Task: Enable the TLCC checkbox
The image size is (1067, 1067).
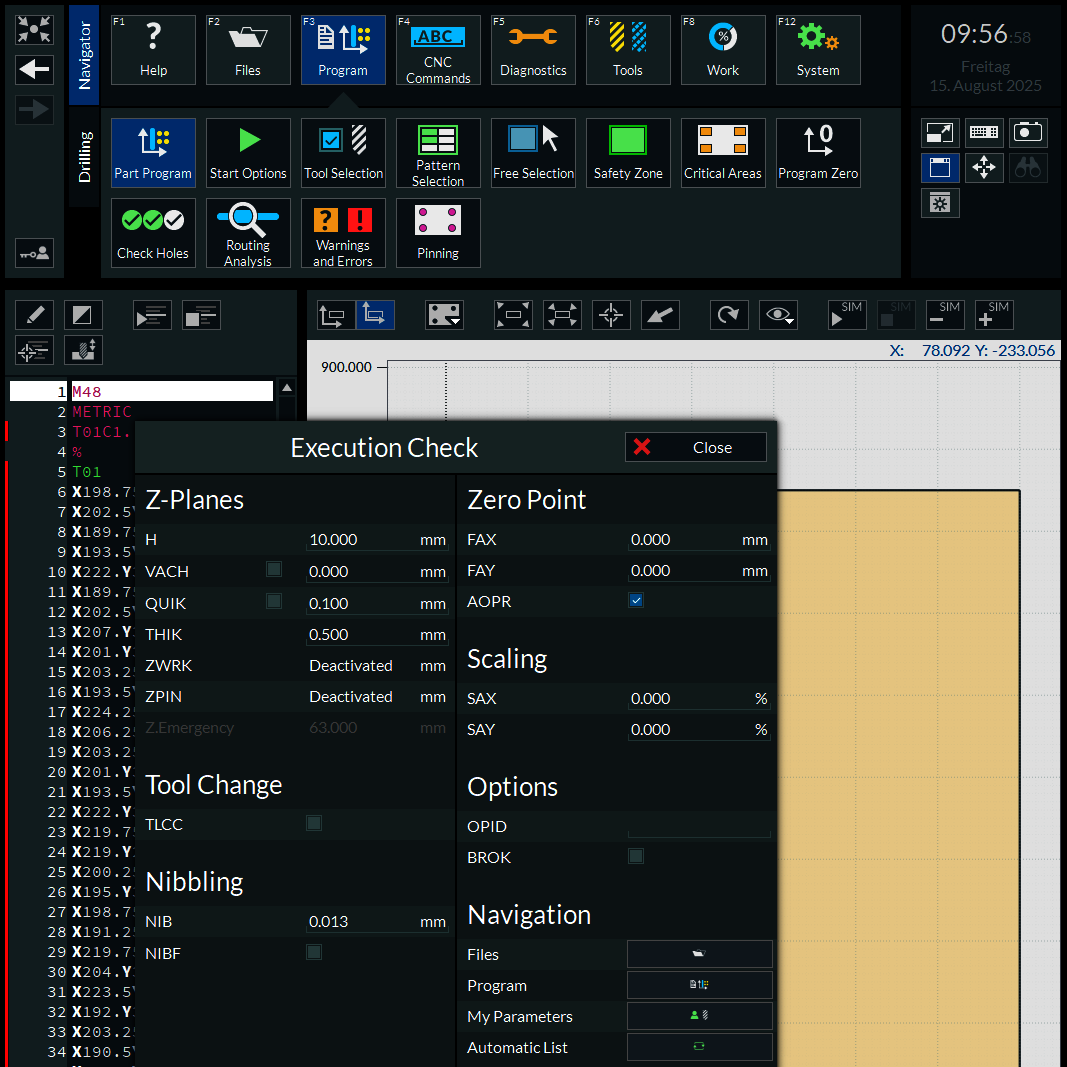Action: click(314, 823)
